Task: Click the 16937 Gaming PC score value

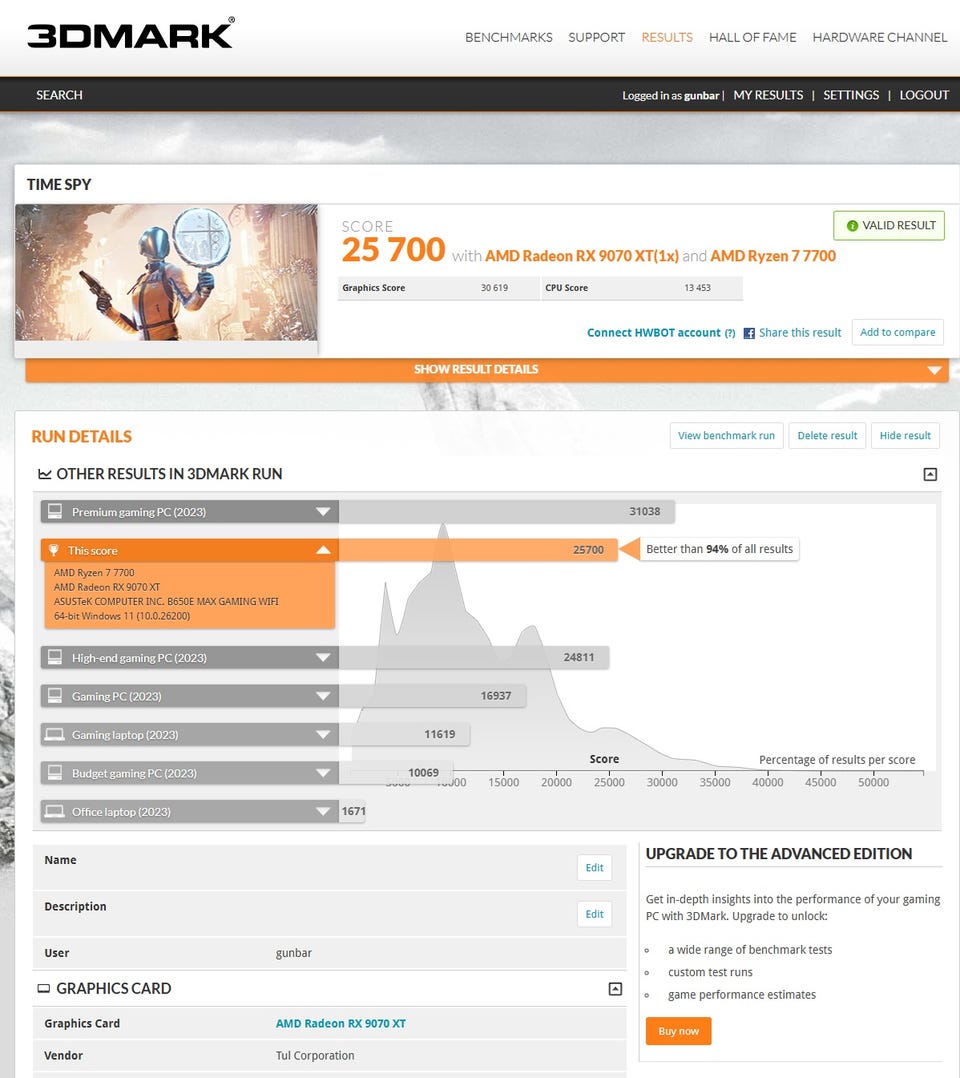Action: point(496,696)
